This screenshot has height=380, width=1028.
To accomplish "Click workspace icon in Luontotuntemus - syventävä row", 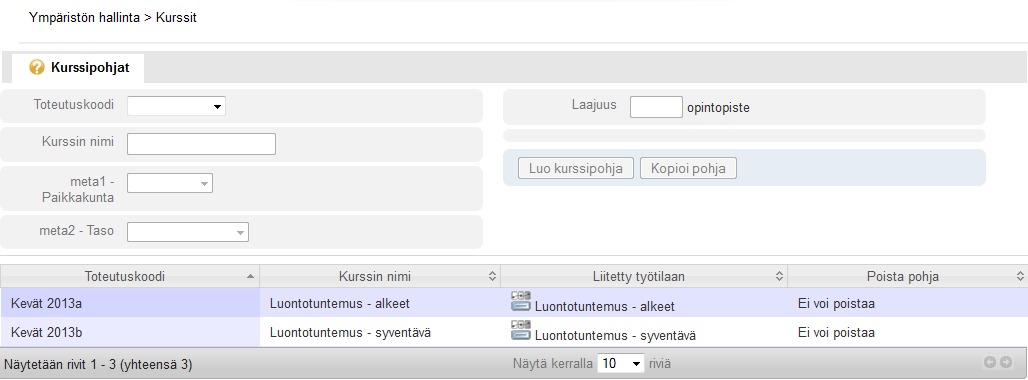I will click(521, 330).
